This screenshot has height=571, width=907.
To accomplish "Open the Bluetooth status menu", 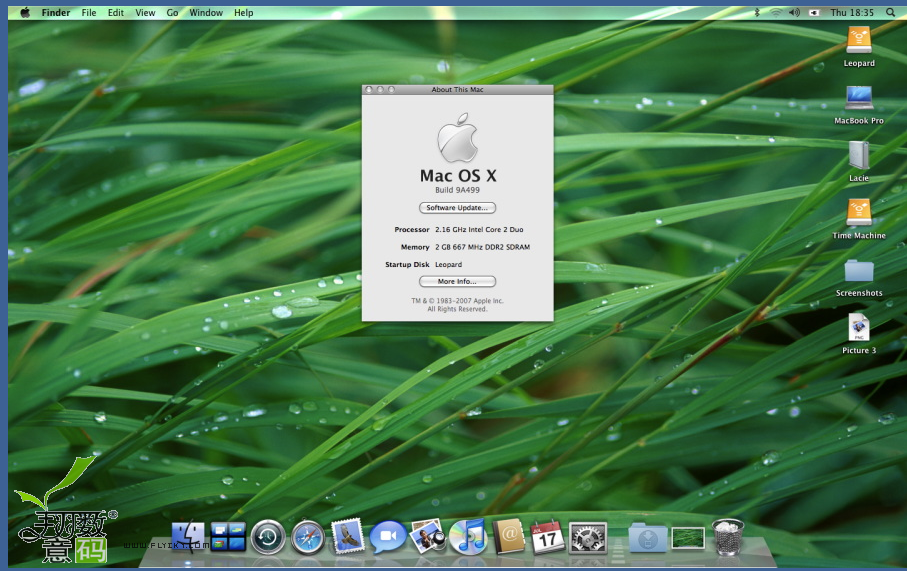I will pyautogui.click(x=756, y=13).
